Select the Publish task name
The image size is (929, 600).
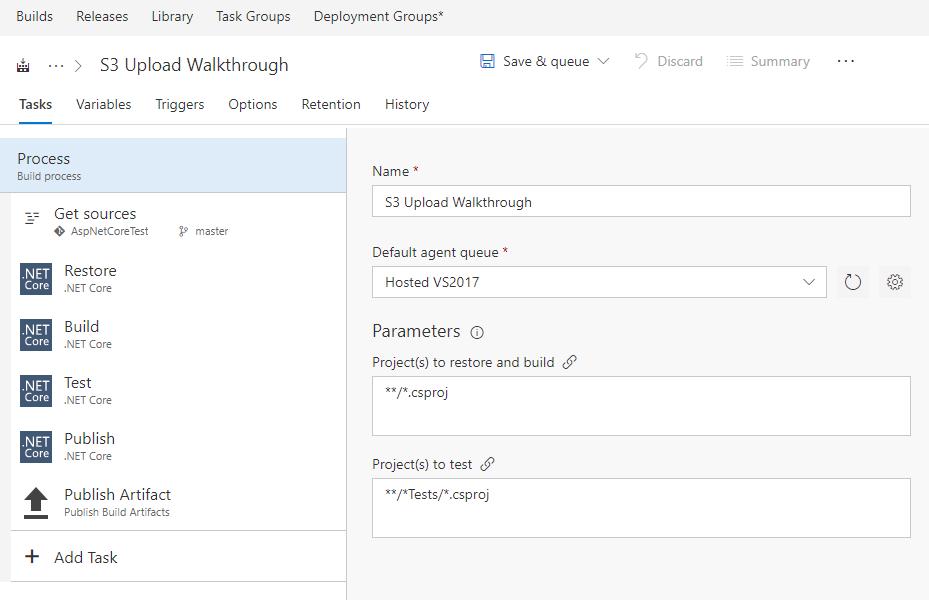(89, 438)
